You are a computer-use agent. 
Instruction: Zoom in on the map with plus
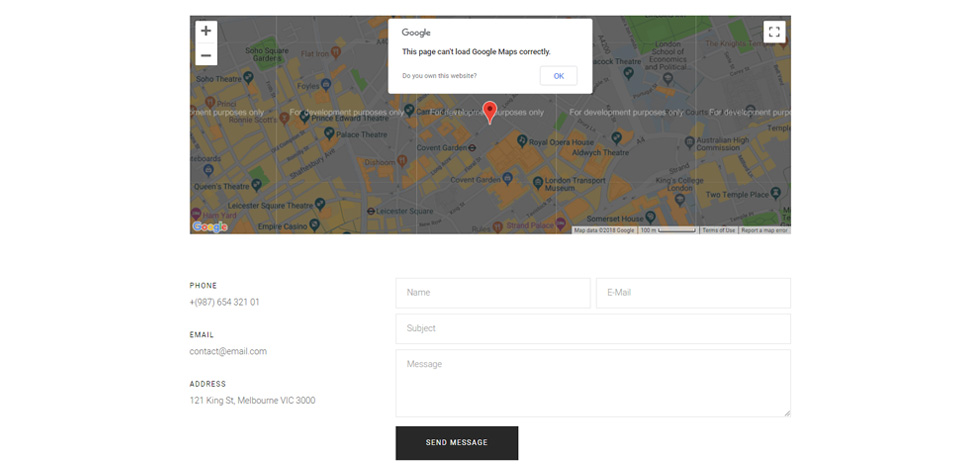tap(206, 31)
